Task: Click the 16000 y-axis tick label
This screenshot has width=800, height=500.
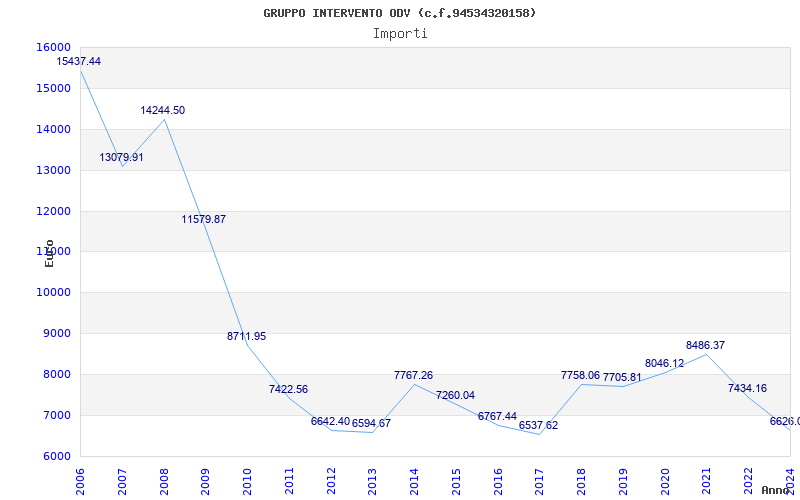Action: 54,47
